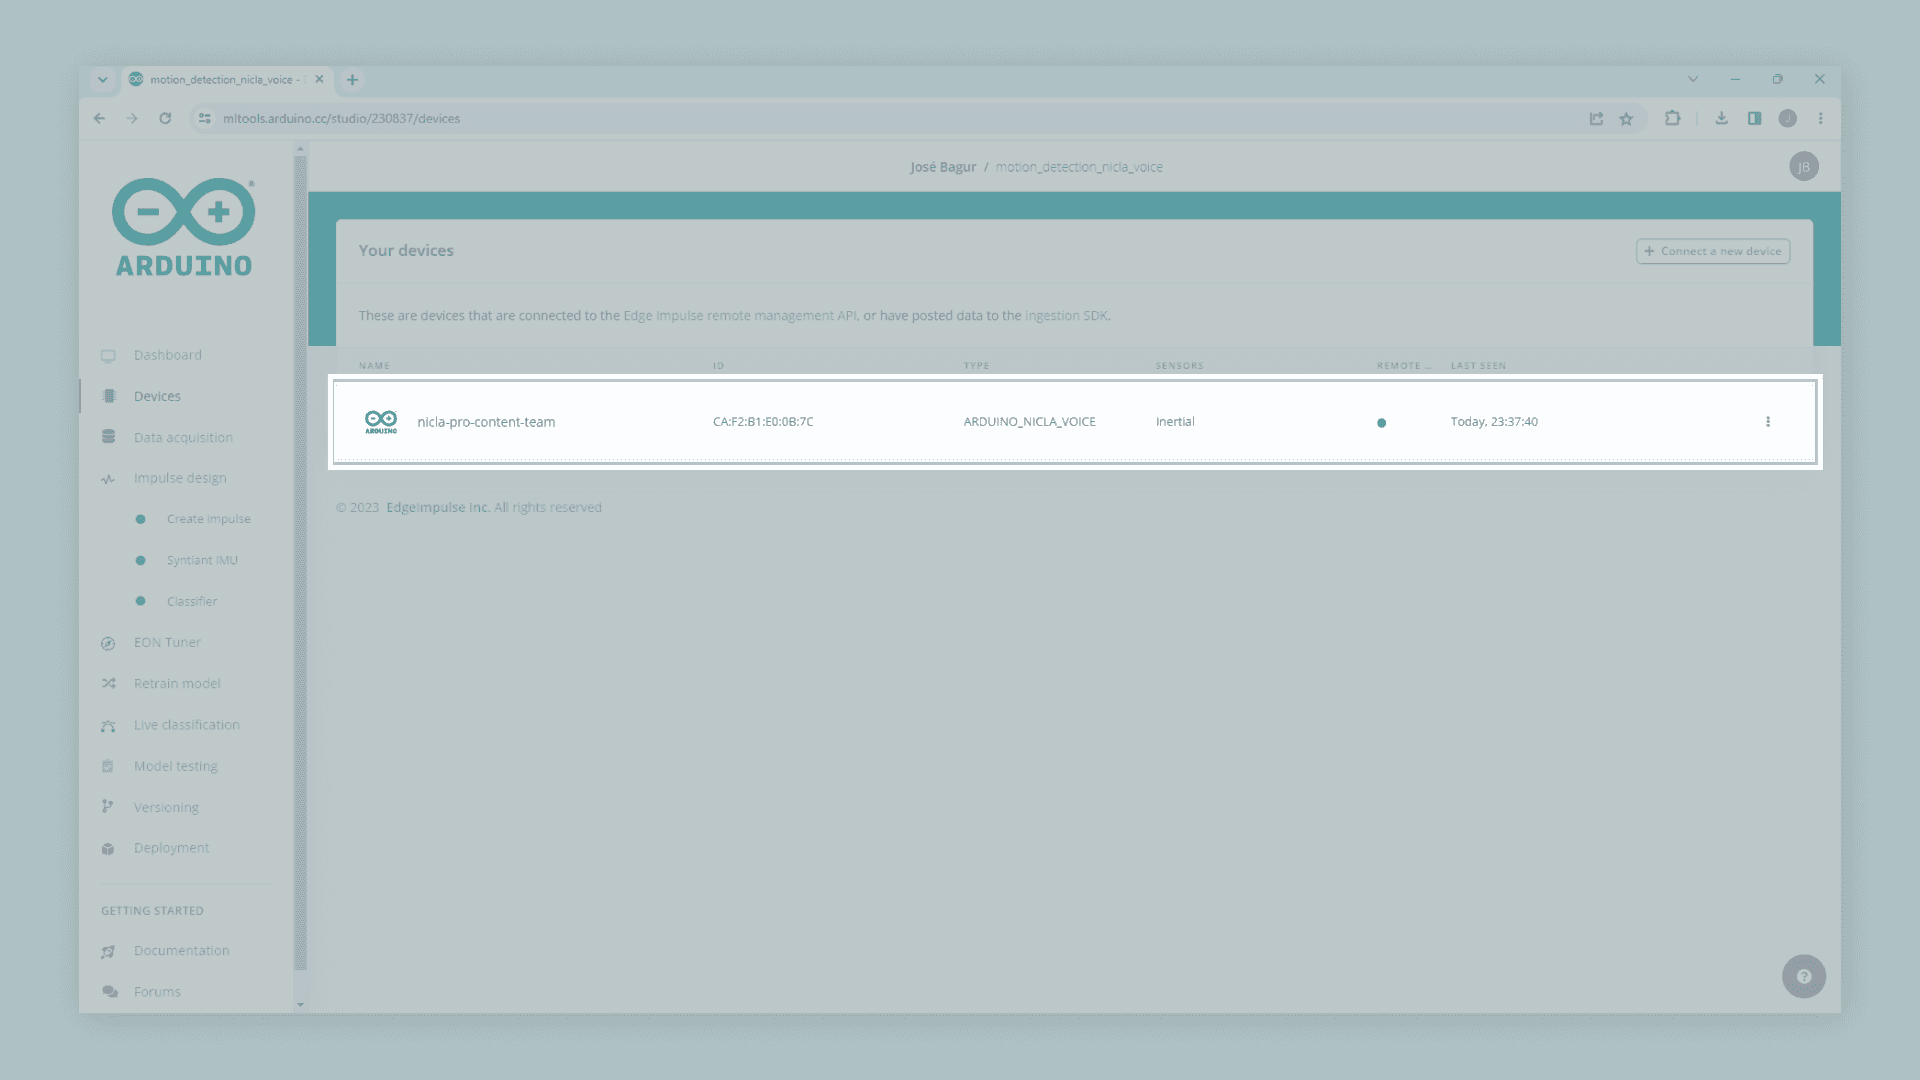Click the Arduino icon beside nicla-pro-content-team
Viewport: 1920px width, 1080px height.
tap(381, 422)
